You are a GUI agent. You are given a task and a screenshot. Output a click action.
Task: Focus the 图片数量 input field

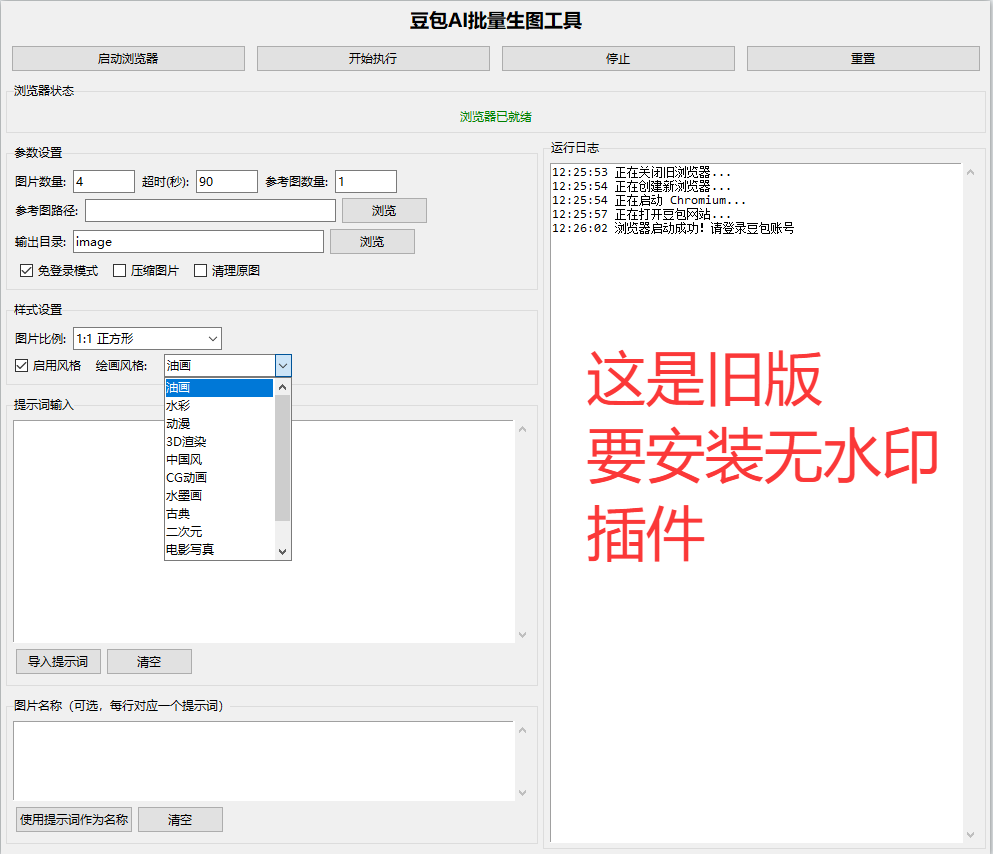point(104,182)
